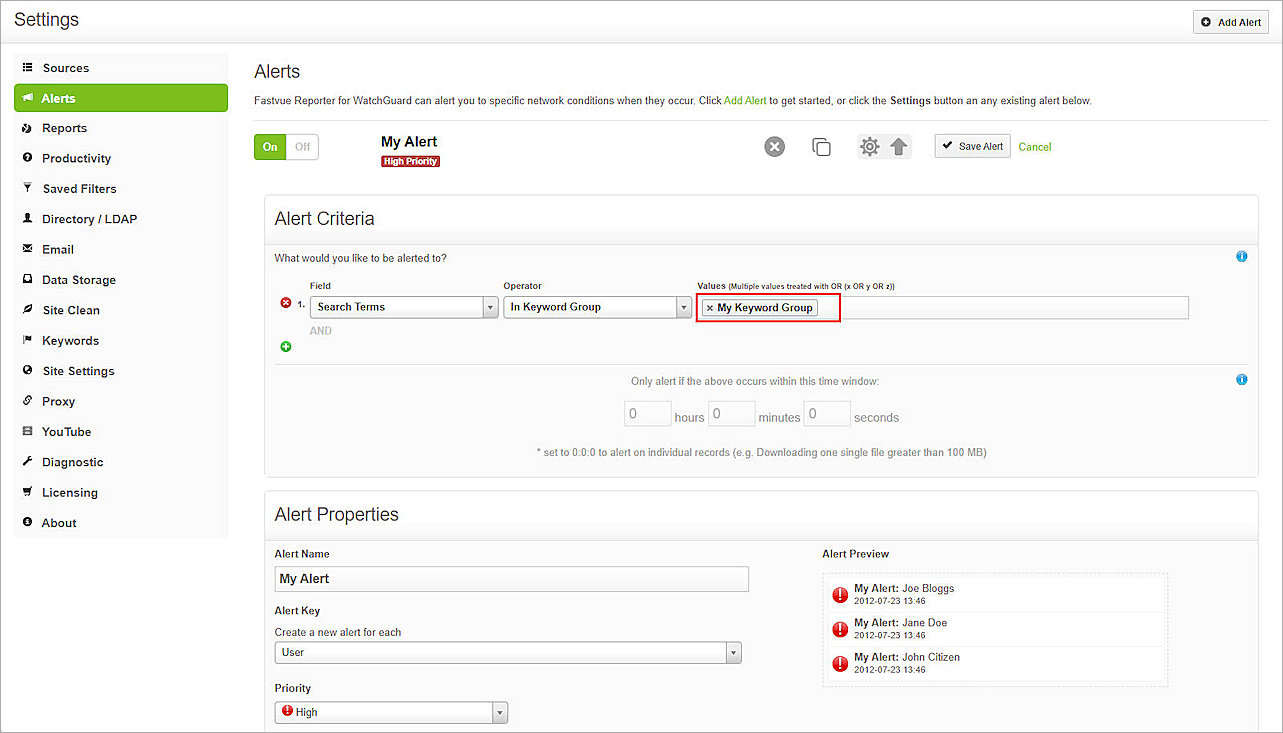Click the duplicate alert copy icon

click(821, 147)
